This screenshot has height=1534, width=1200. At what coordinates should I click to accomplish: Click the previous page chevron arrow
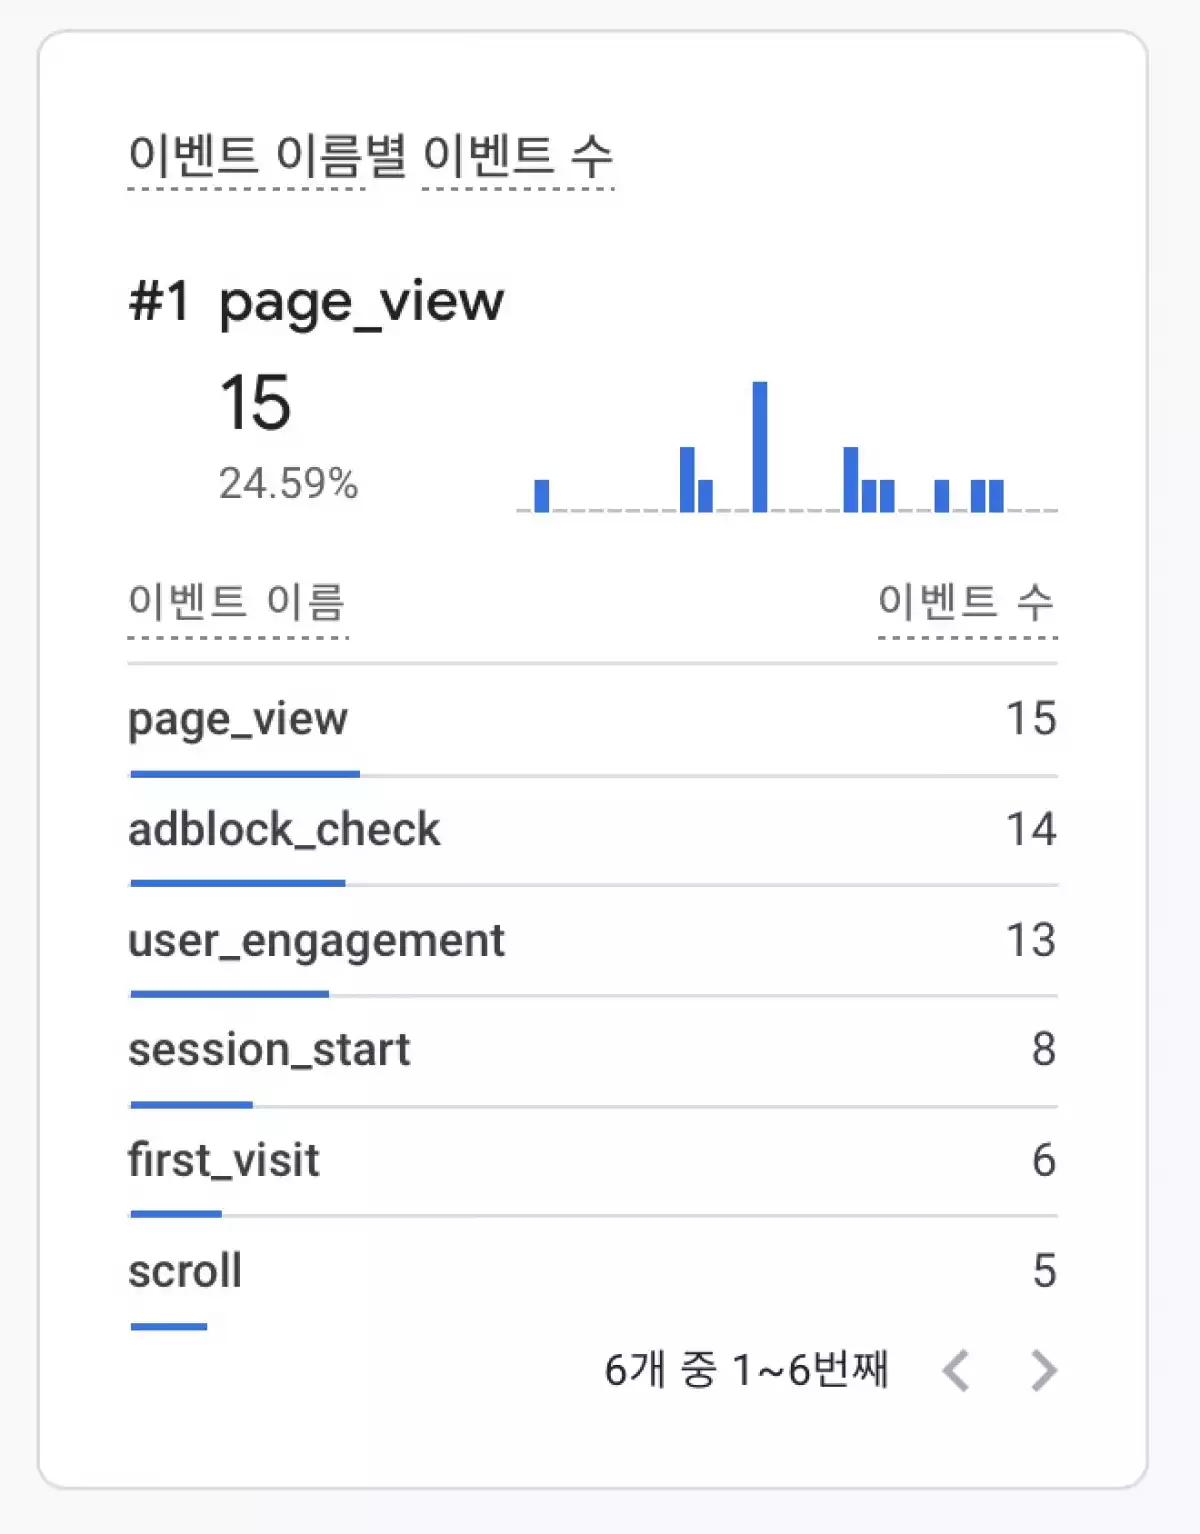956,1370
